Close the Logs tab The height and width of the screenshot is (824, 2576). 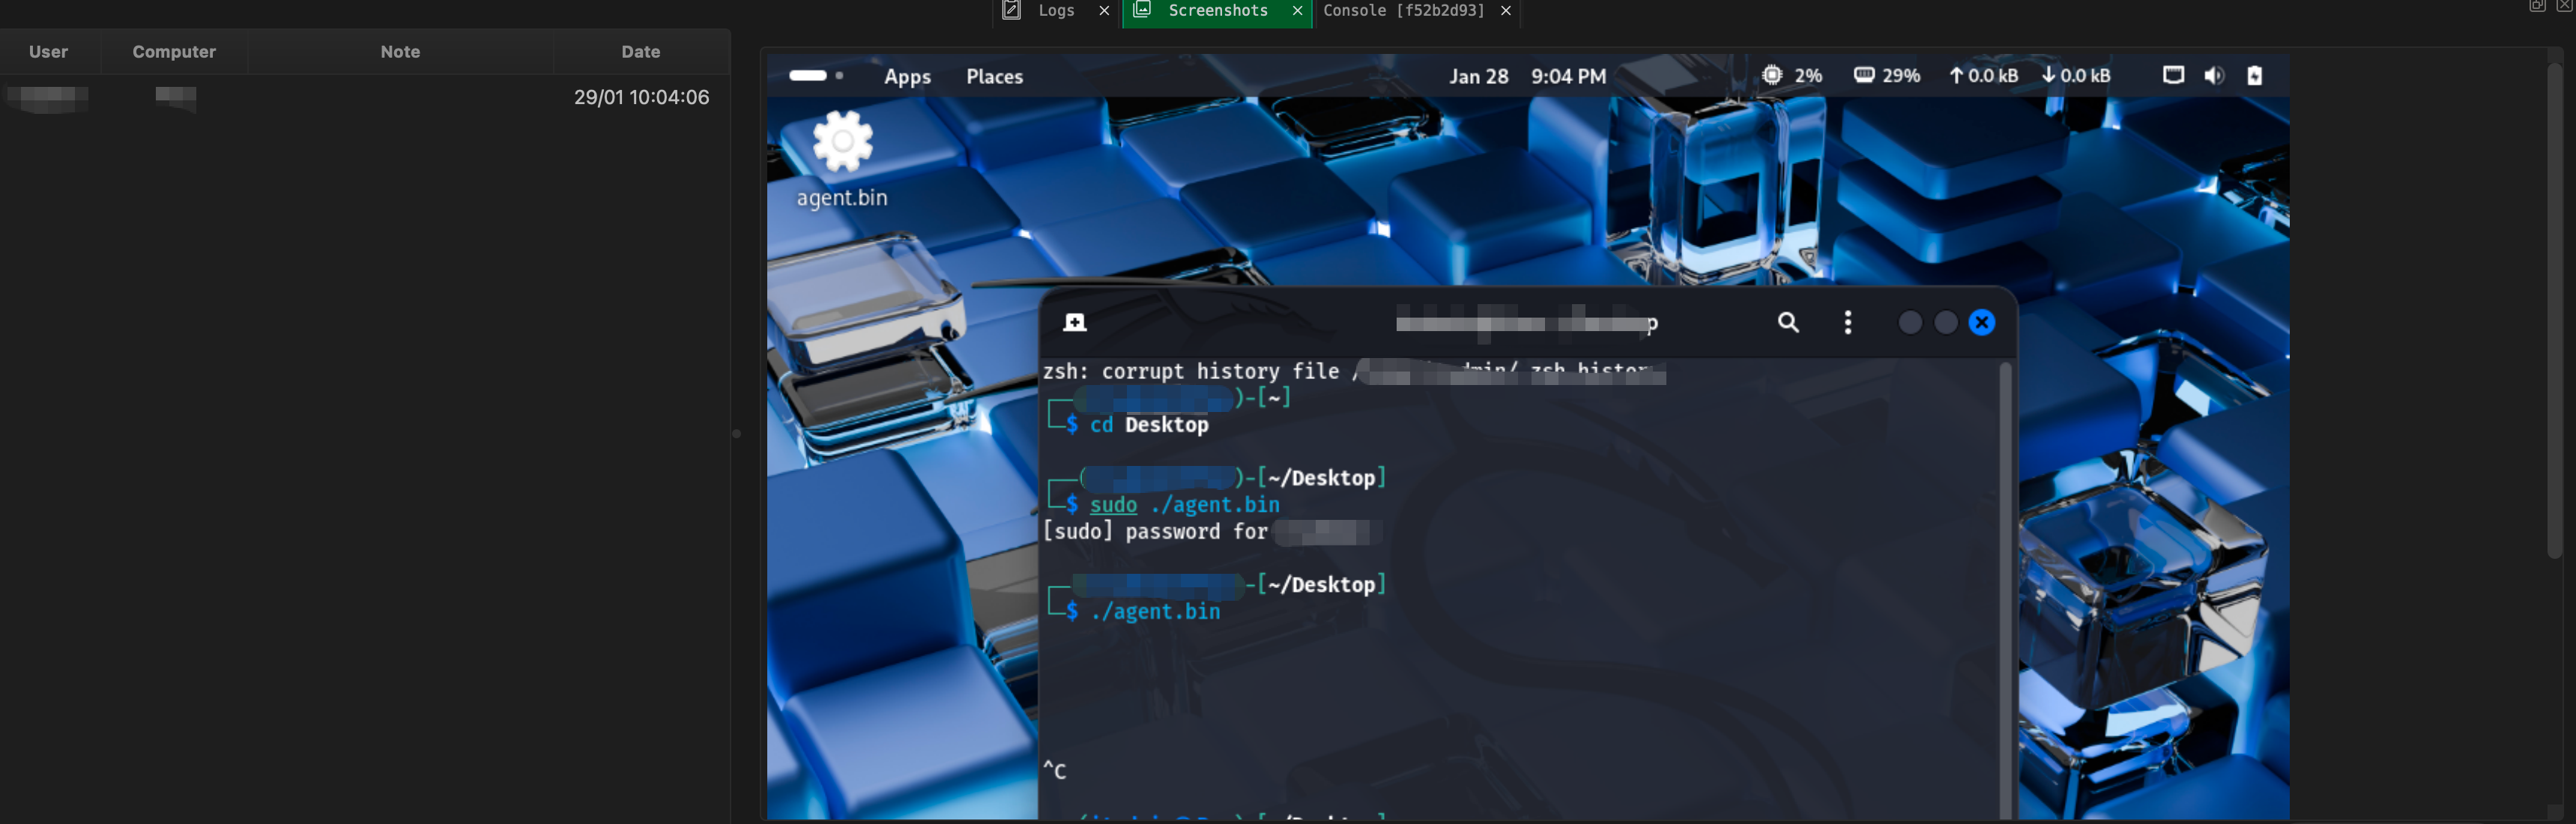1104,11
